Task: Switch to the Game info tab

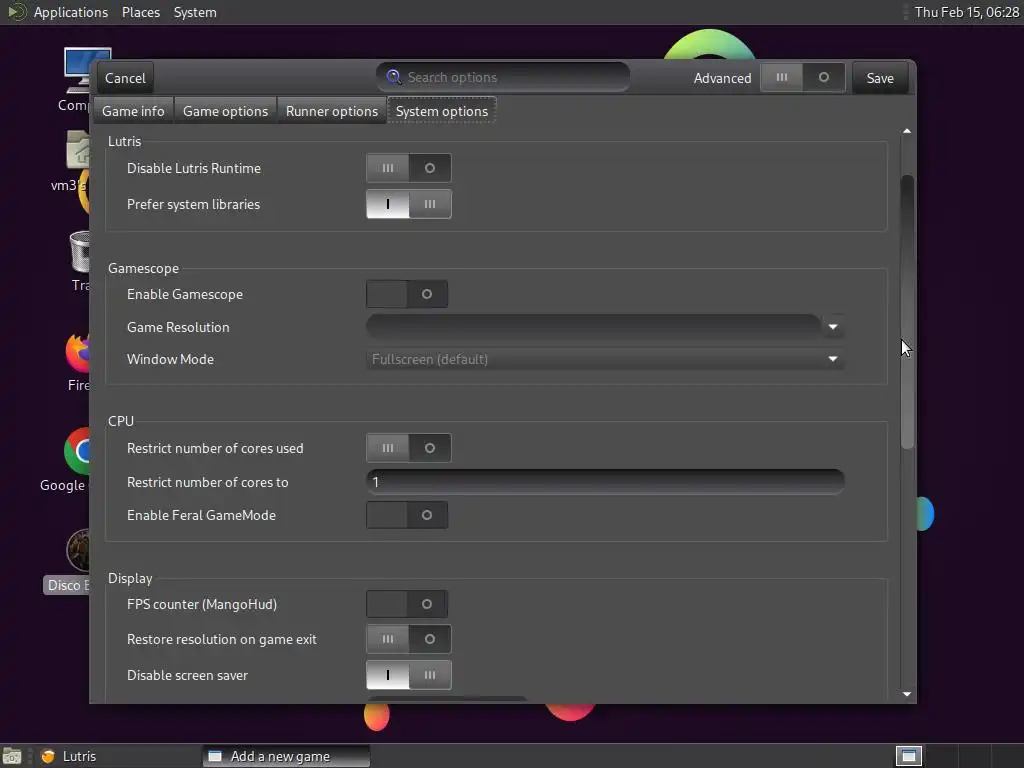Action: coord(133,111)
